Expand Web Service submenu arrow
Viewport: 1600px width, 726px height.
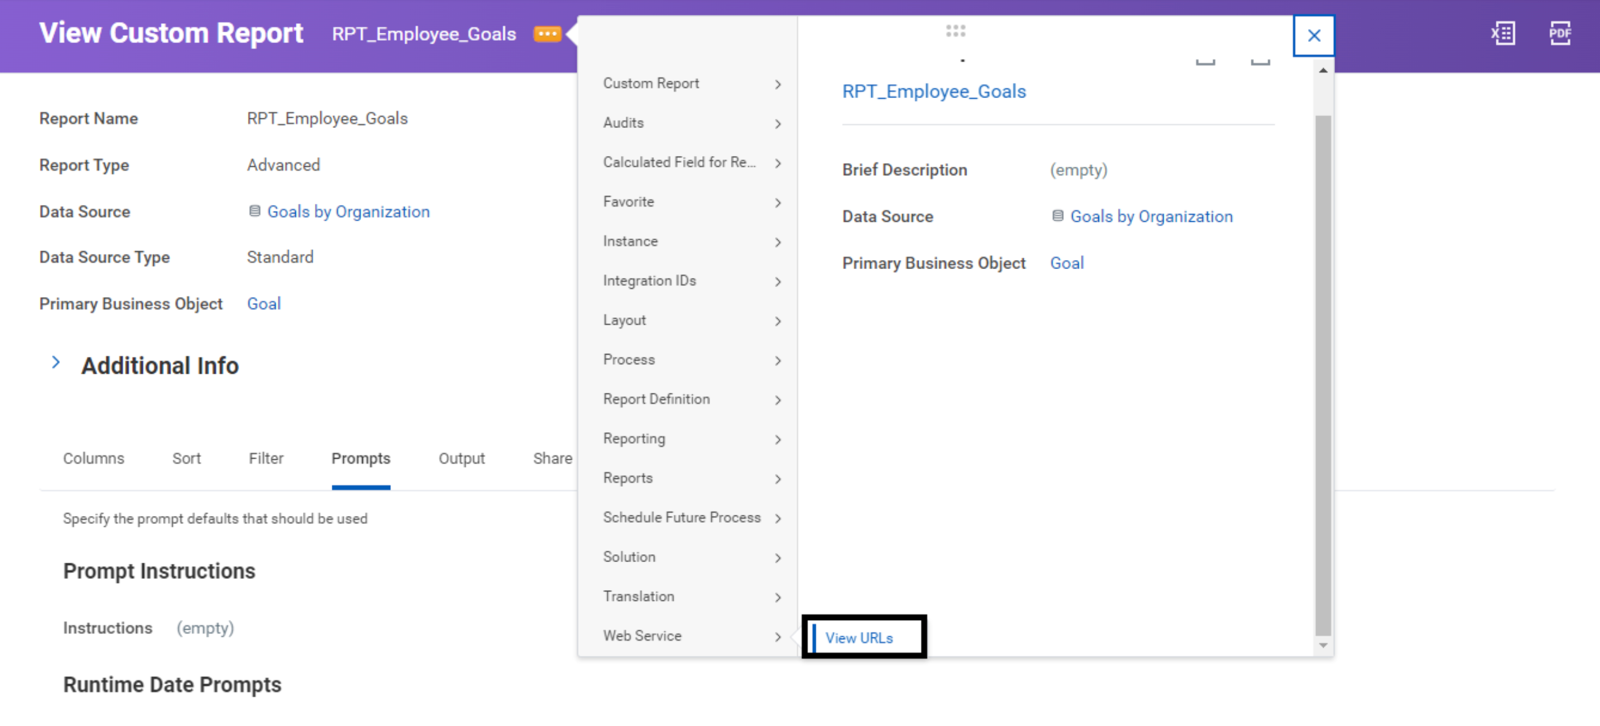(x=778, y=637)
